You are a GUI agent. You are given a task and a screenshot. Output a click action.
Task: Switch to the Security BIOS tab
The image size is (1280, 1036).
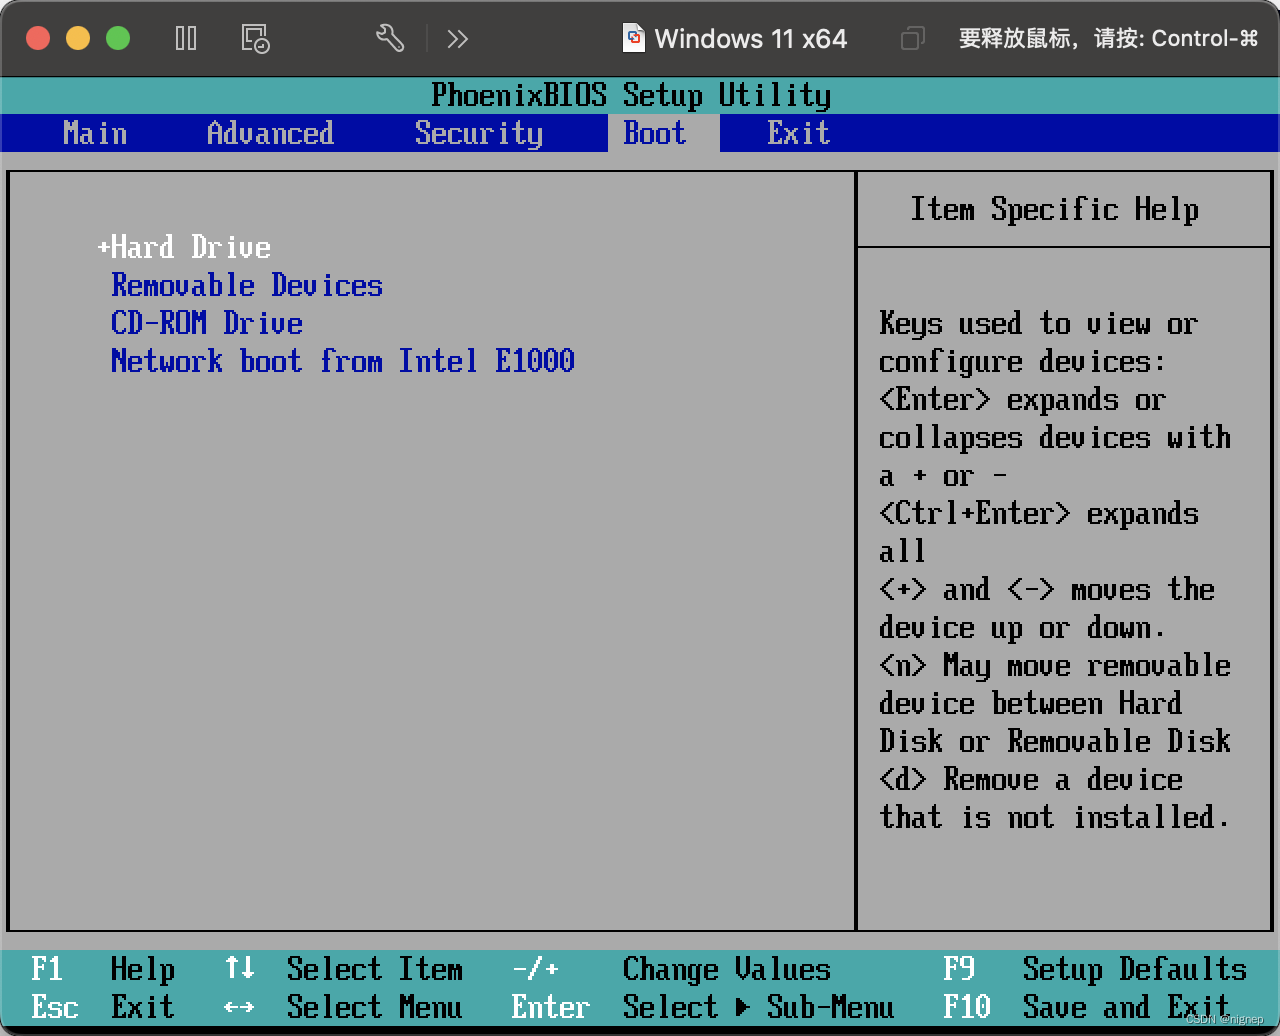[x=479, y=133]
